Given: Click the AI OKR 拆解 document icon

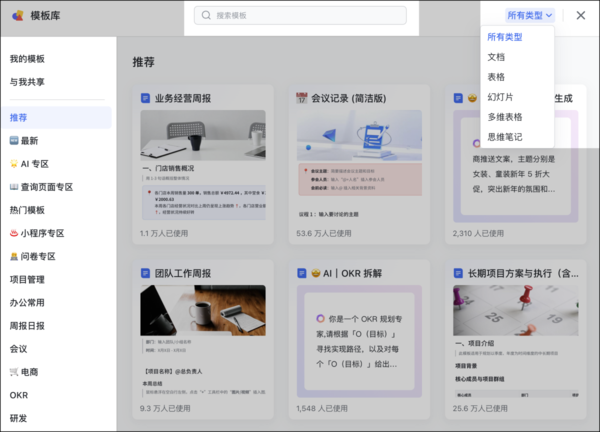Looking at the screenshot, I should [x=301, y=272].
